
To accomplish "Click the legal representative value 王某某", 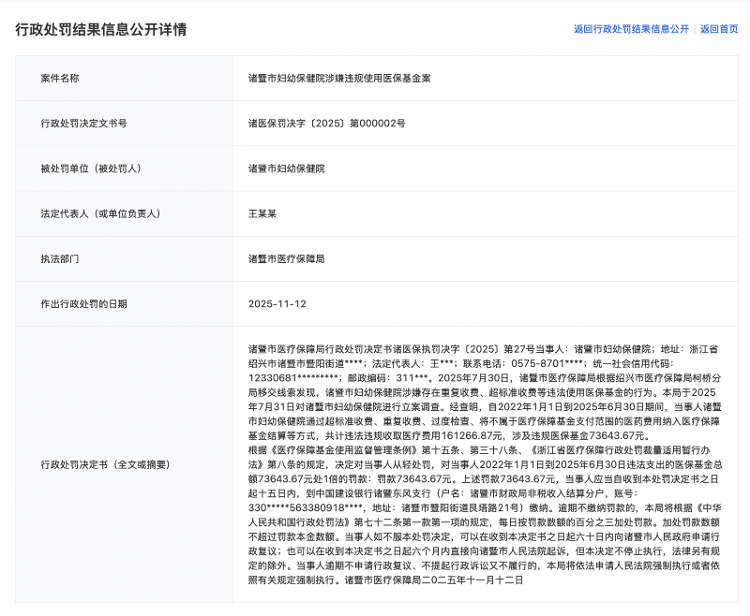I will pyautogui.click(x=263, y=213).
